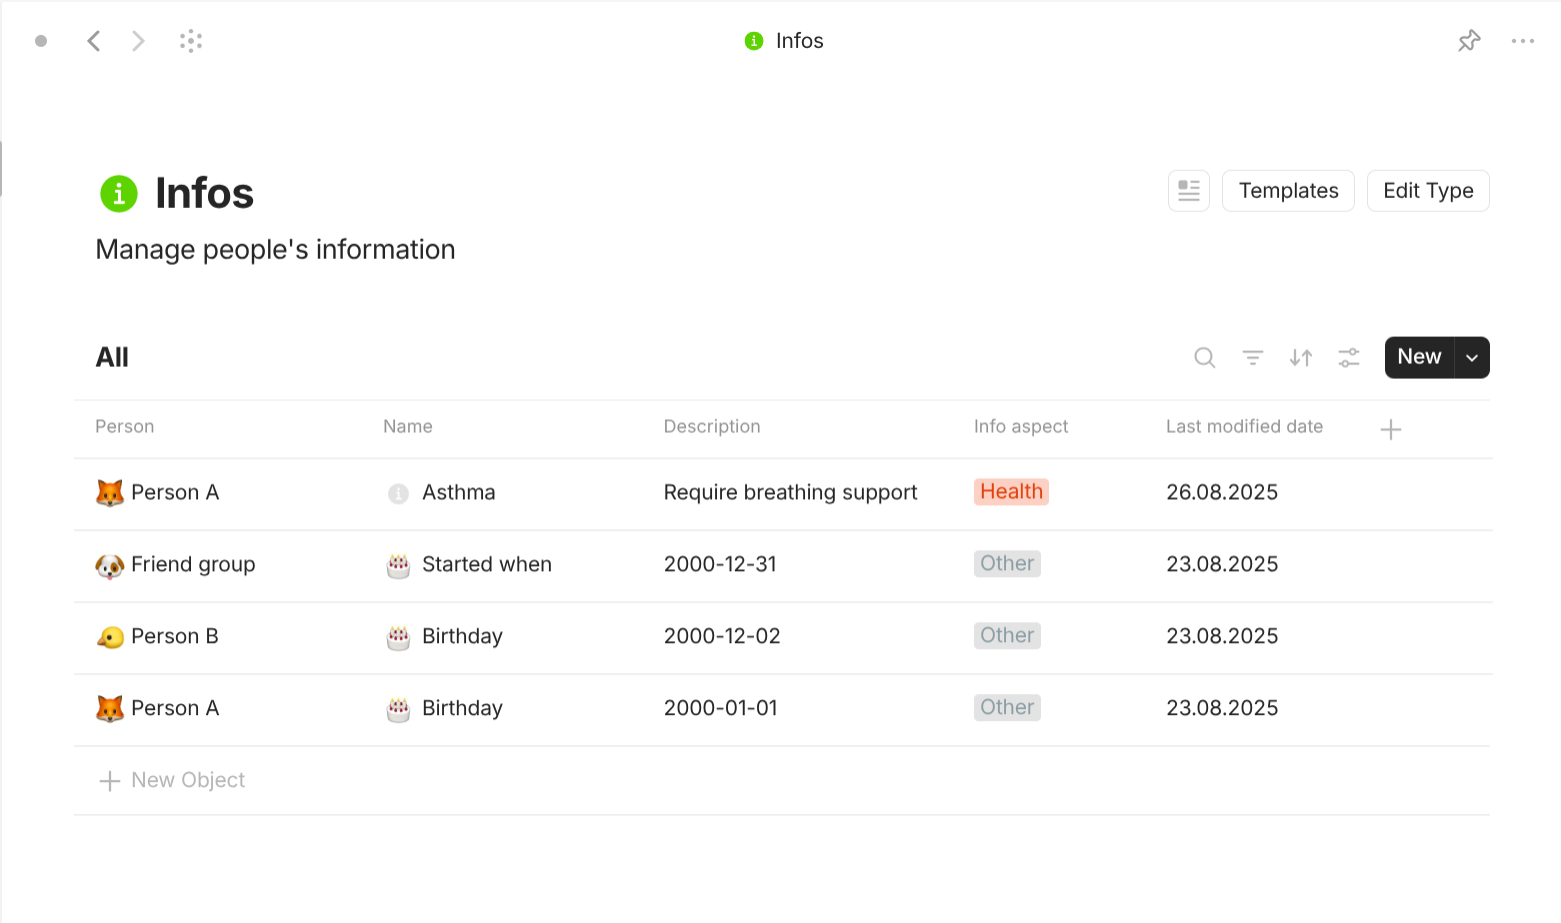Screen dimensions: 1561x923
Task: Open the search icon above the table
Action: click(1204, 357)
